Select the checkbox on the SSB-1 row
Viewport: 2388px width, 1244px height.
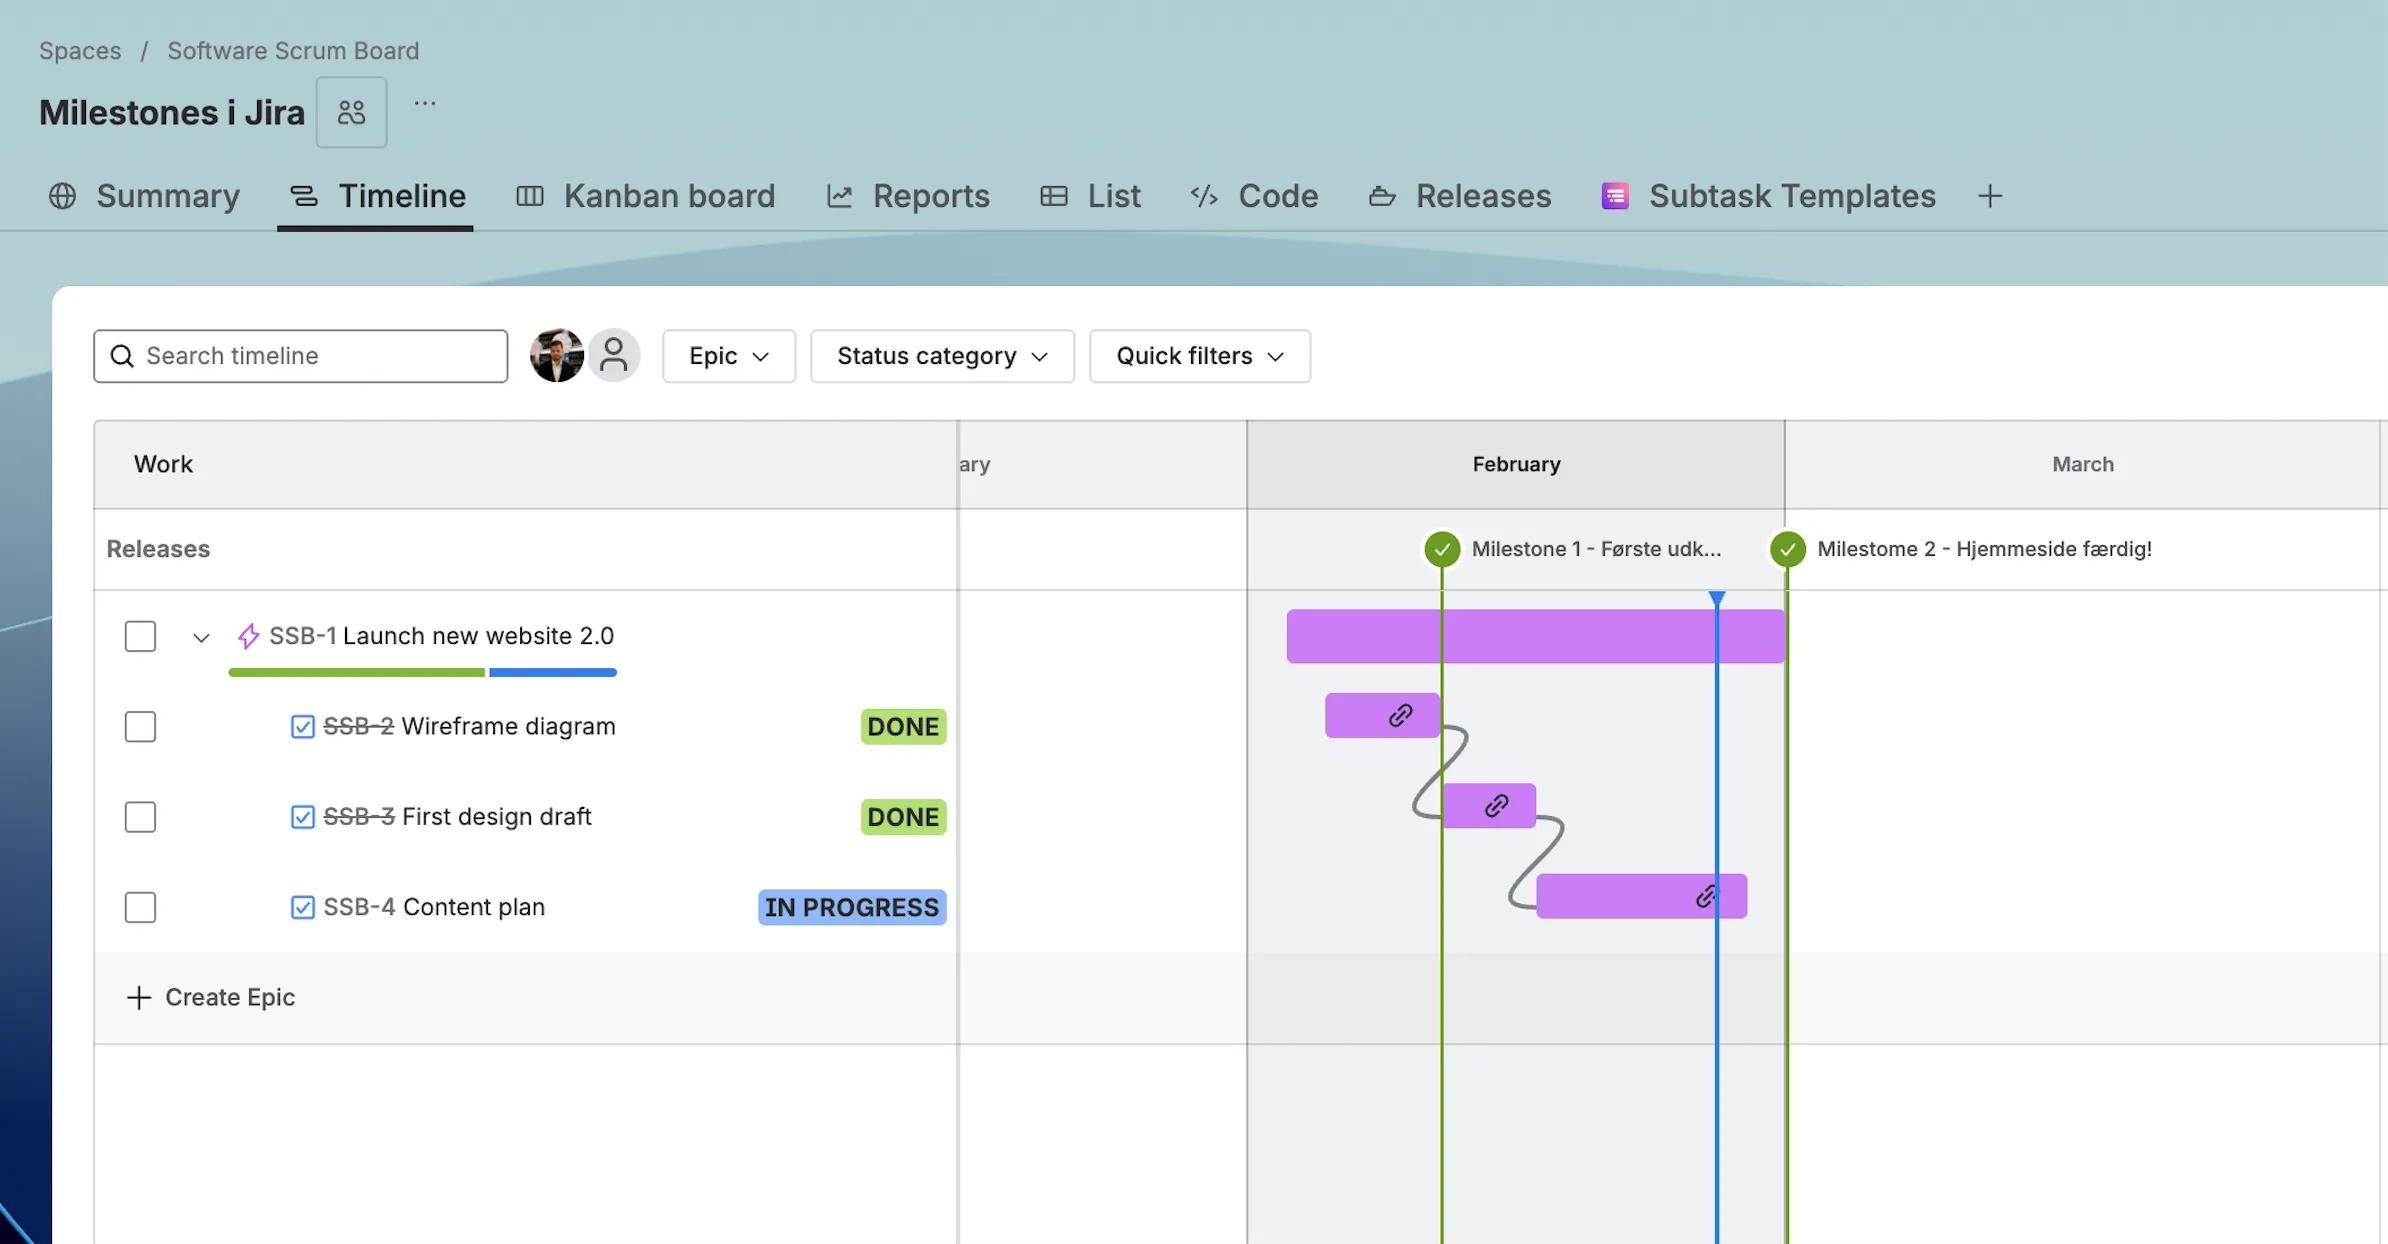point(140,636)
